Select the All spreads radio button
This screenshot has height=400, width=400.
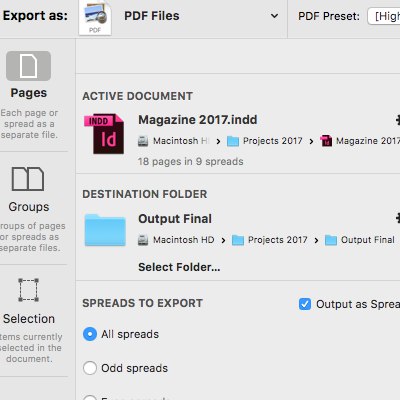click(x=90, y=334)
